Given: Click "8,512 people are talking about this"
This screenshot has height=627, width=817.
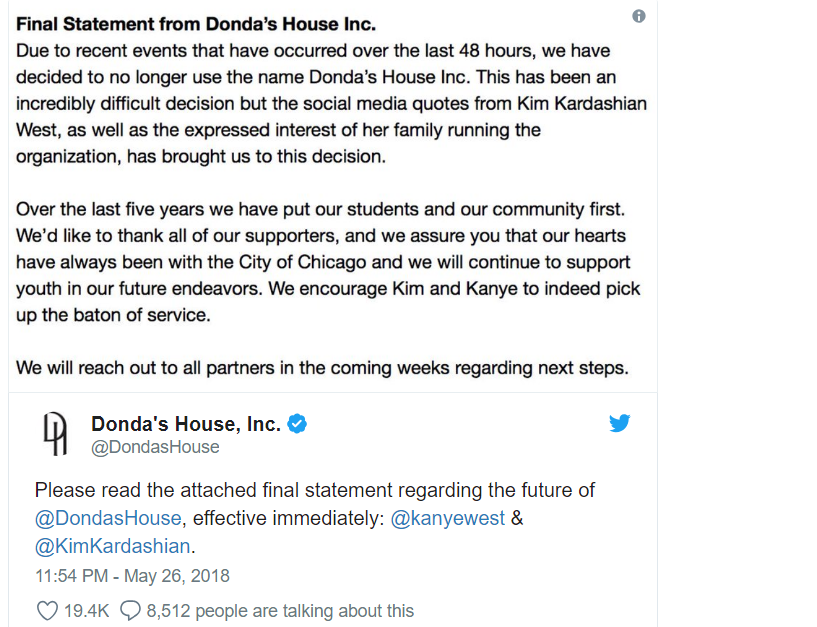Looking at the screenshot, I should click(x=280, y=610).
